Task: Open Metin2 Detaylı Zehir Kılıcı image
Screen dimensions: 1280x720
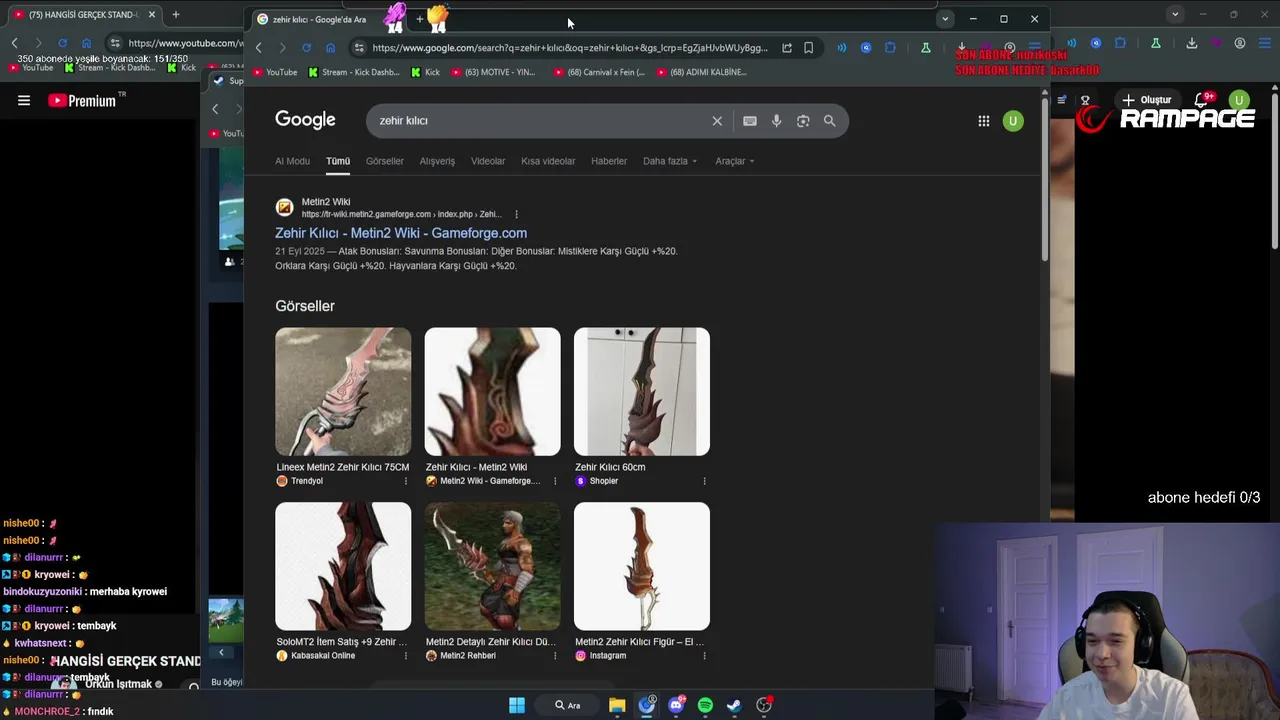Action: pos(492,566)
